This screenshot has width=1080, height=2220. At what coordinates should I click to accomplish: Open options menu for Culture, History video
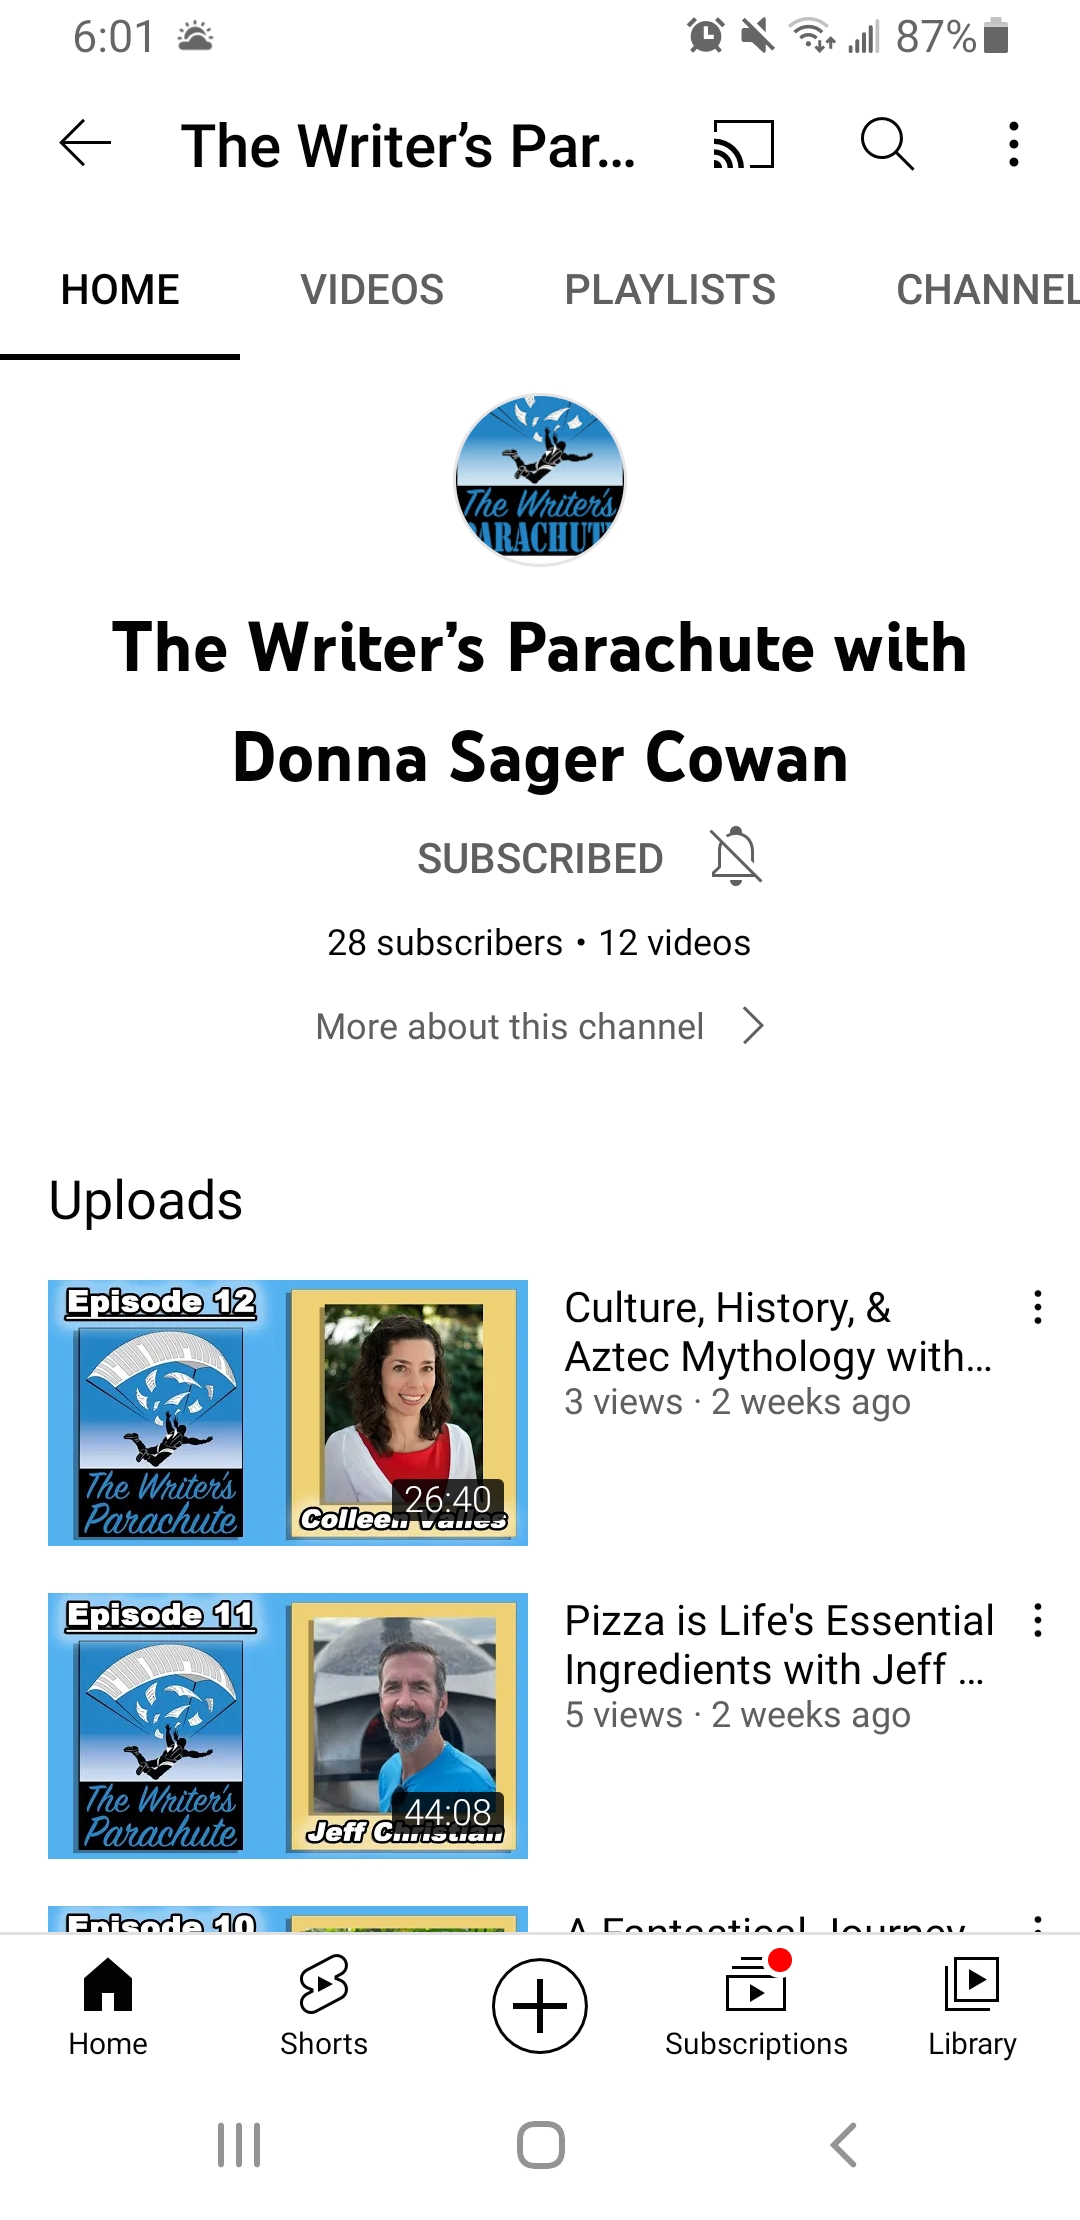coord(1038,1307)
